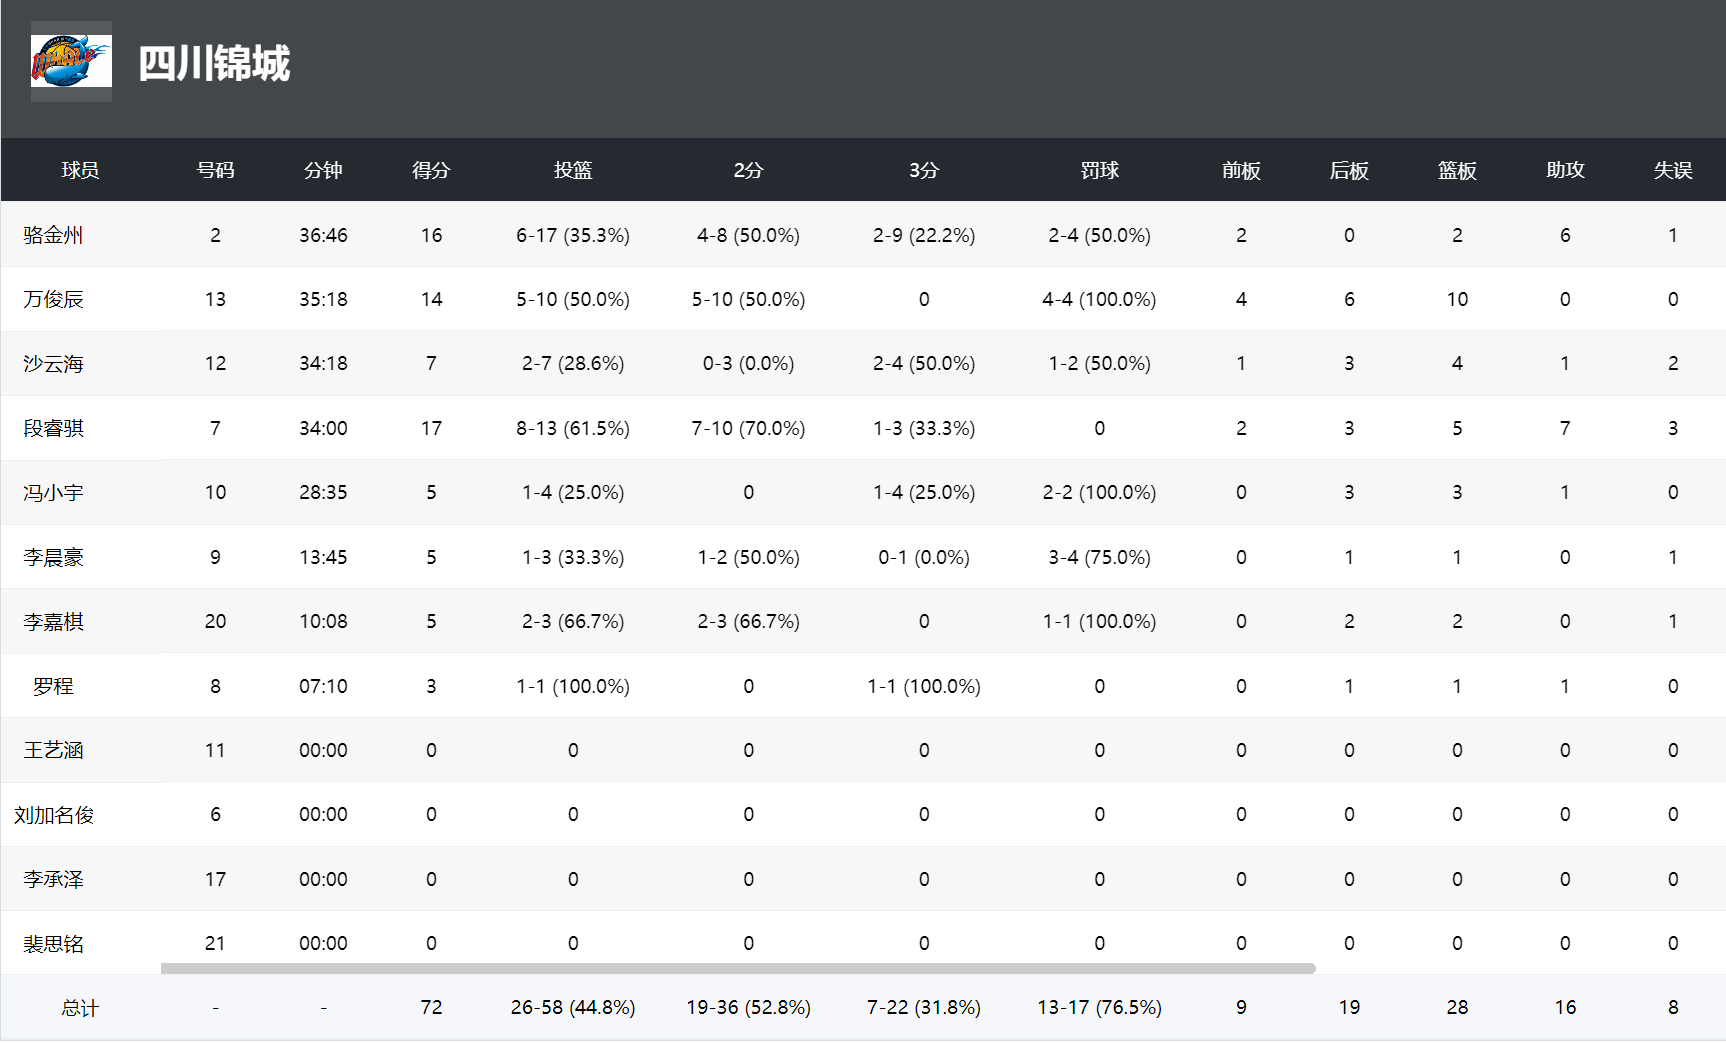Viewport: 1726px width, 1043px height.
Task: Open player 万俊辰 from the roster
Action: 54,299
